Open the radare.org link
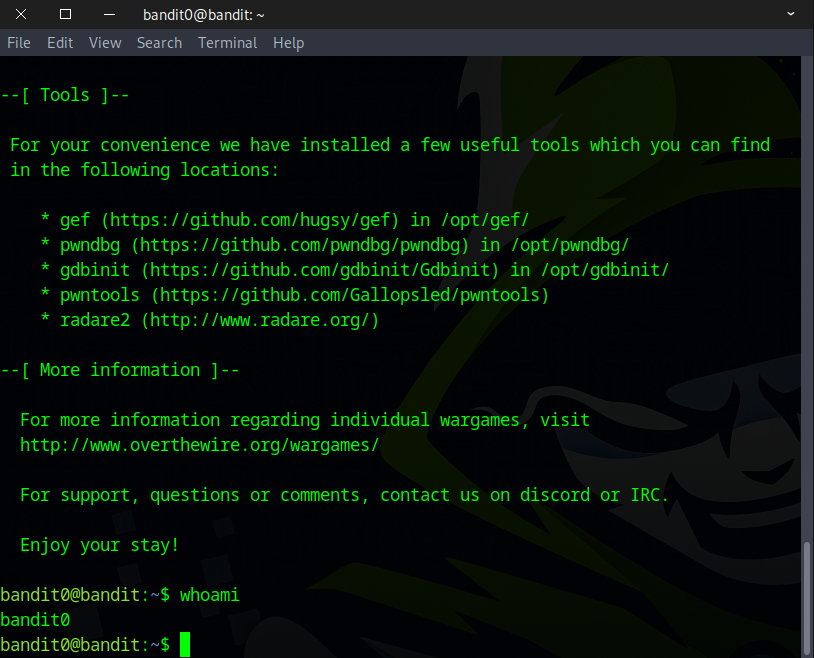Screen dimensions: 814x658 click(x=260, y=320)
